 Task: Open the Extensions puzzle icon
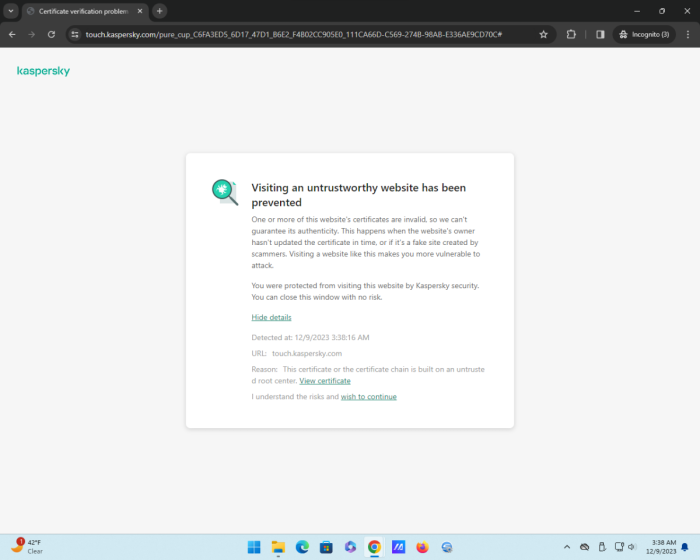571,34
